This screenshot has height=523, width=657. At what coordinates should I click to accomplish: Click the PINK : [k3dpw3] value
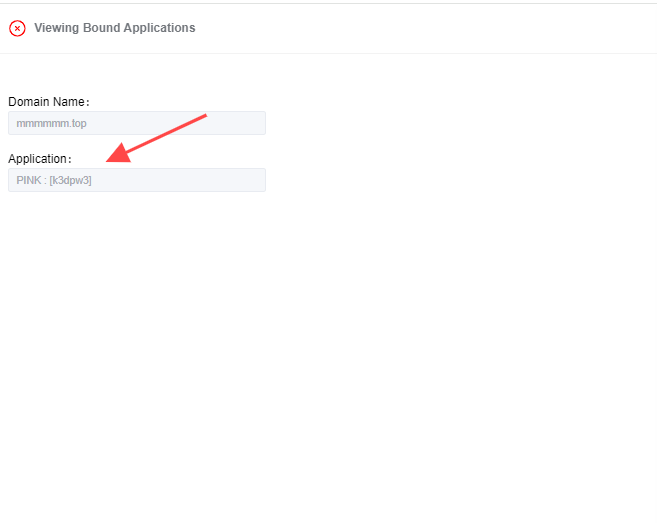[54, 180]
